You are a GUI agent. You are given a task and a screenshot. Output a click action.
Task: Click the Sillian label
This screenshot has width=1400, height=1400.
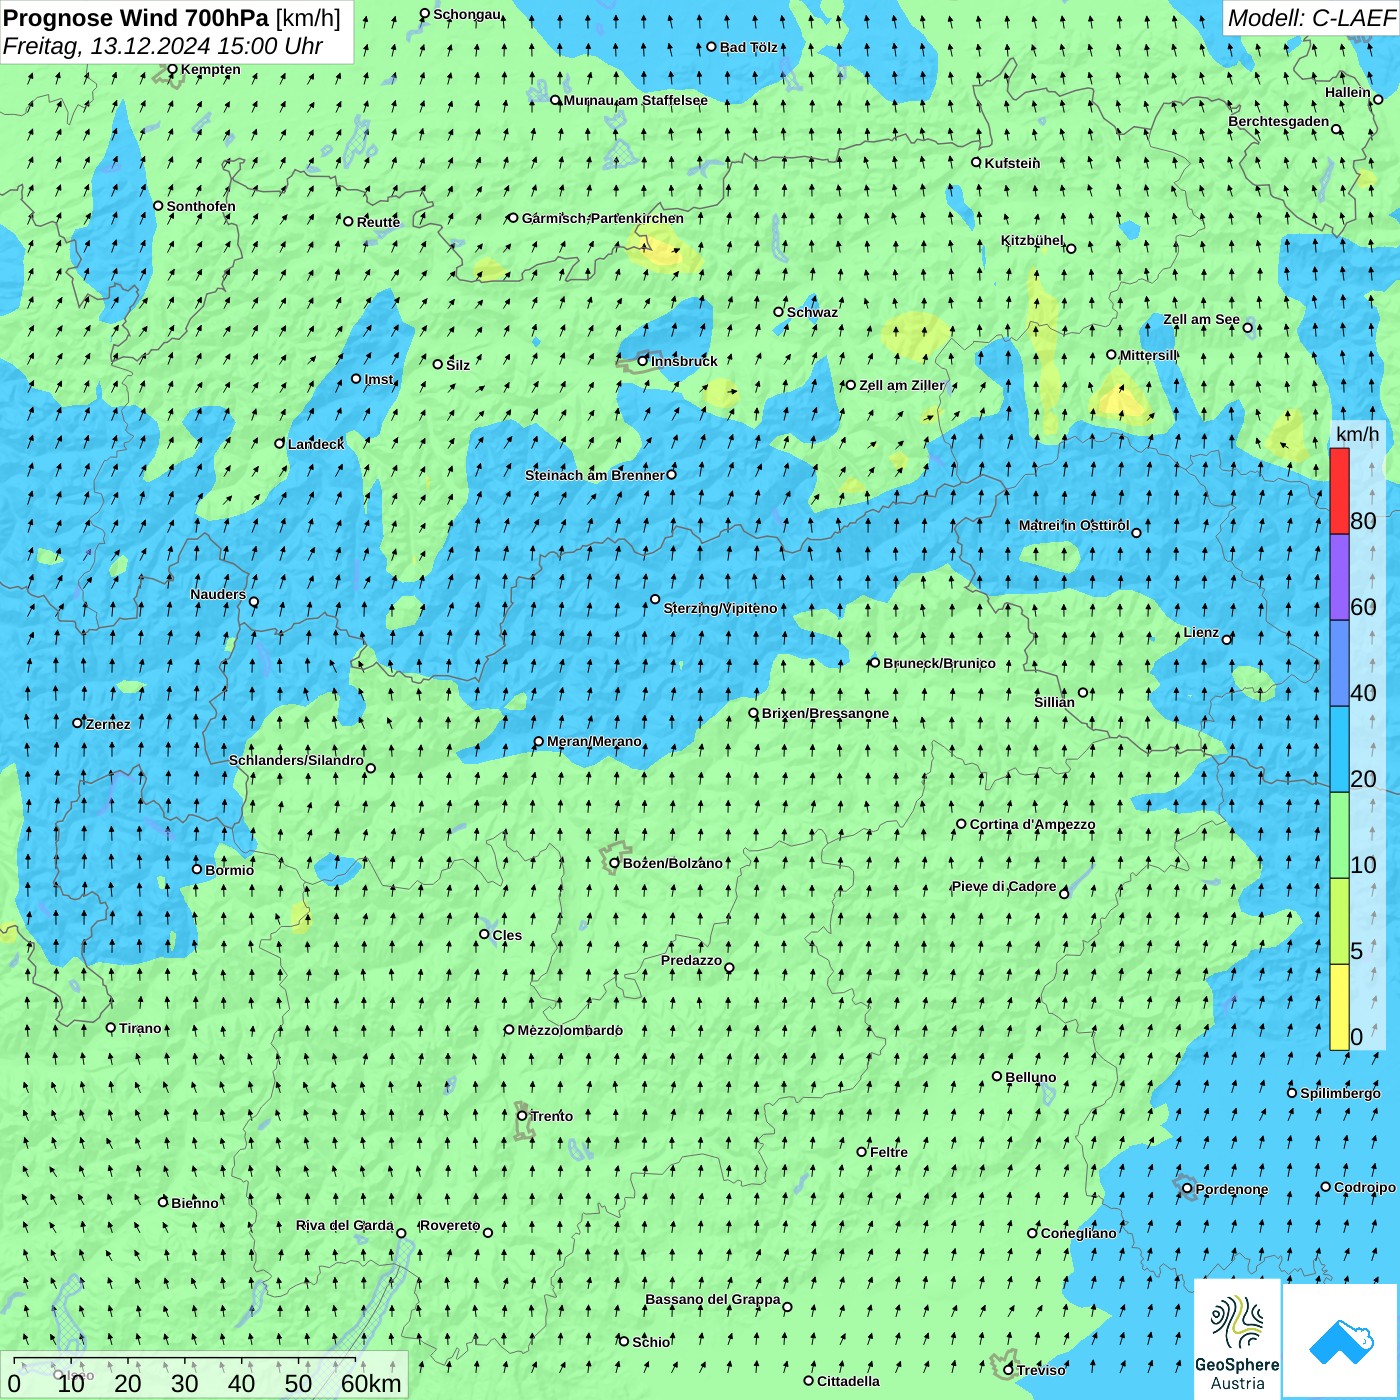click(x=1054, y=702)
